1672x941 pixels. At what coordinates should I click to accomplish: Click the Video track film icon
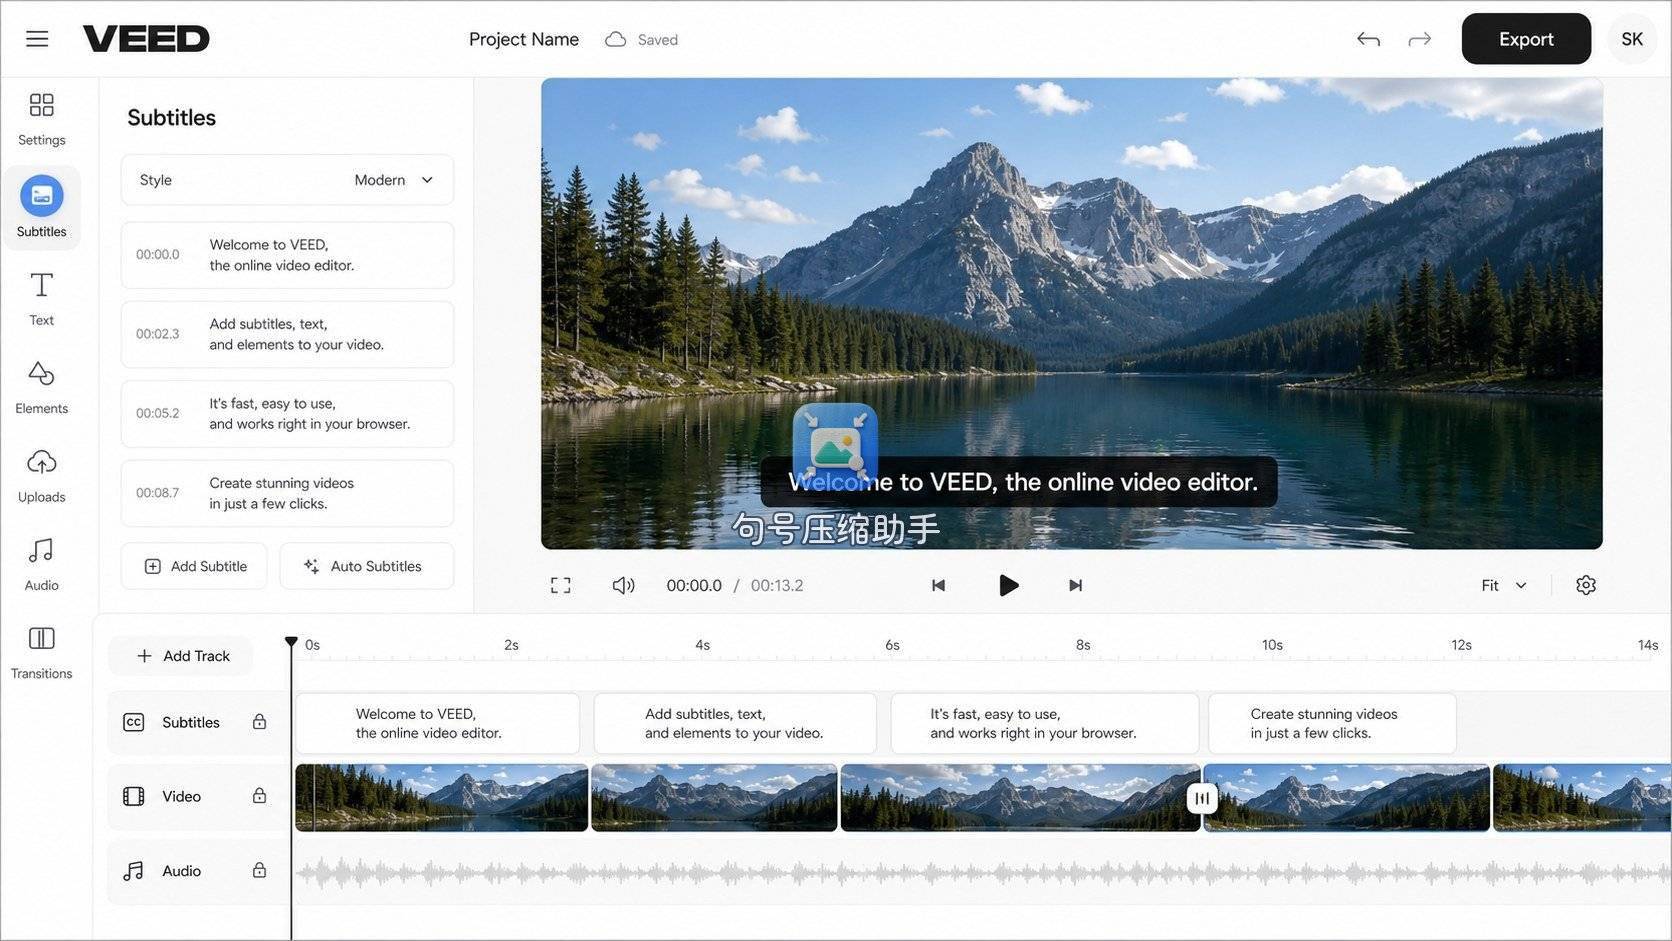(x=134, y=796)
